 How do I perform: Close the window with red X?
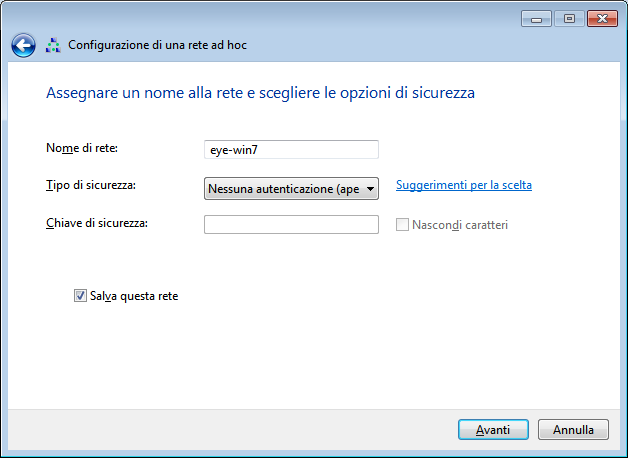(x=602, y=19)
